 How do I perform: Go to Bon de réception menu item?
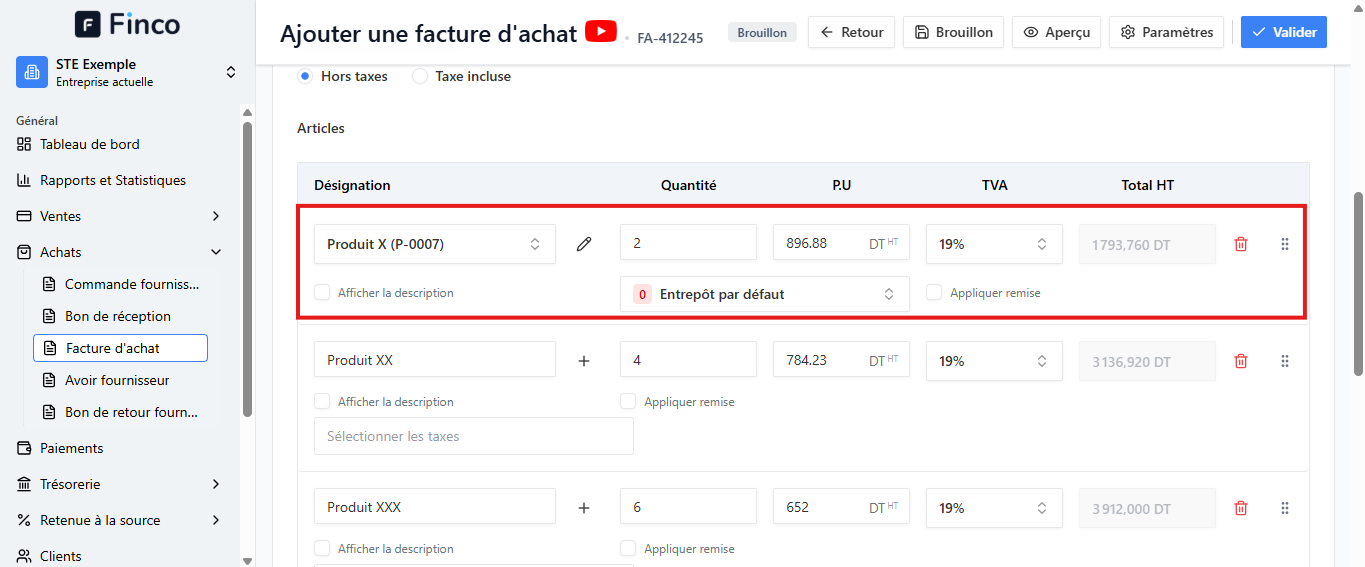click(x=120, y=316)
